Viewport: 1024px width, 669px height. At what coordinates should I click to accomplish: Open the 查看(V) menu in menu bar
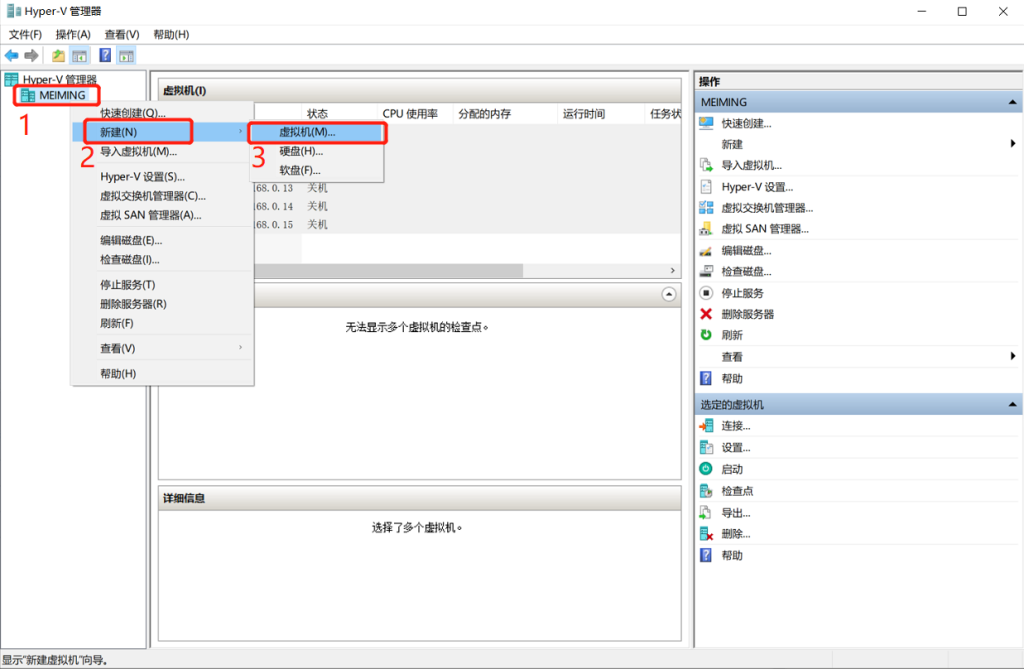122,34
